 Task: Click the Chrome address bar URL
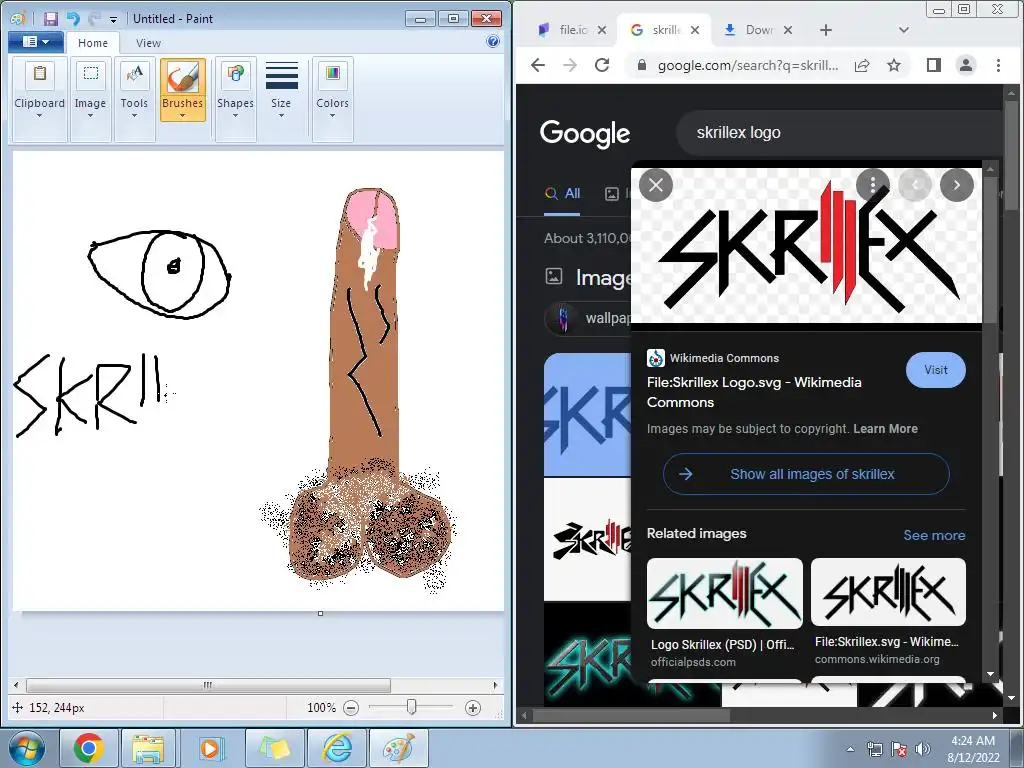coord(748,65)
